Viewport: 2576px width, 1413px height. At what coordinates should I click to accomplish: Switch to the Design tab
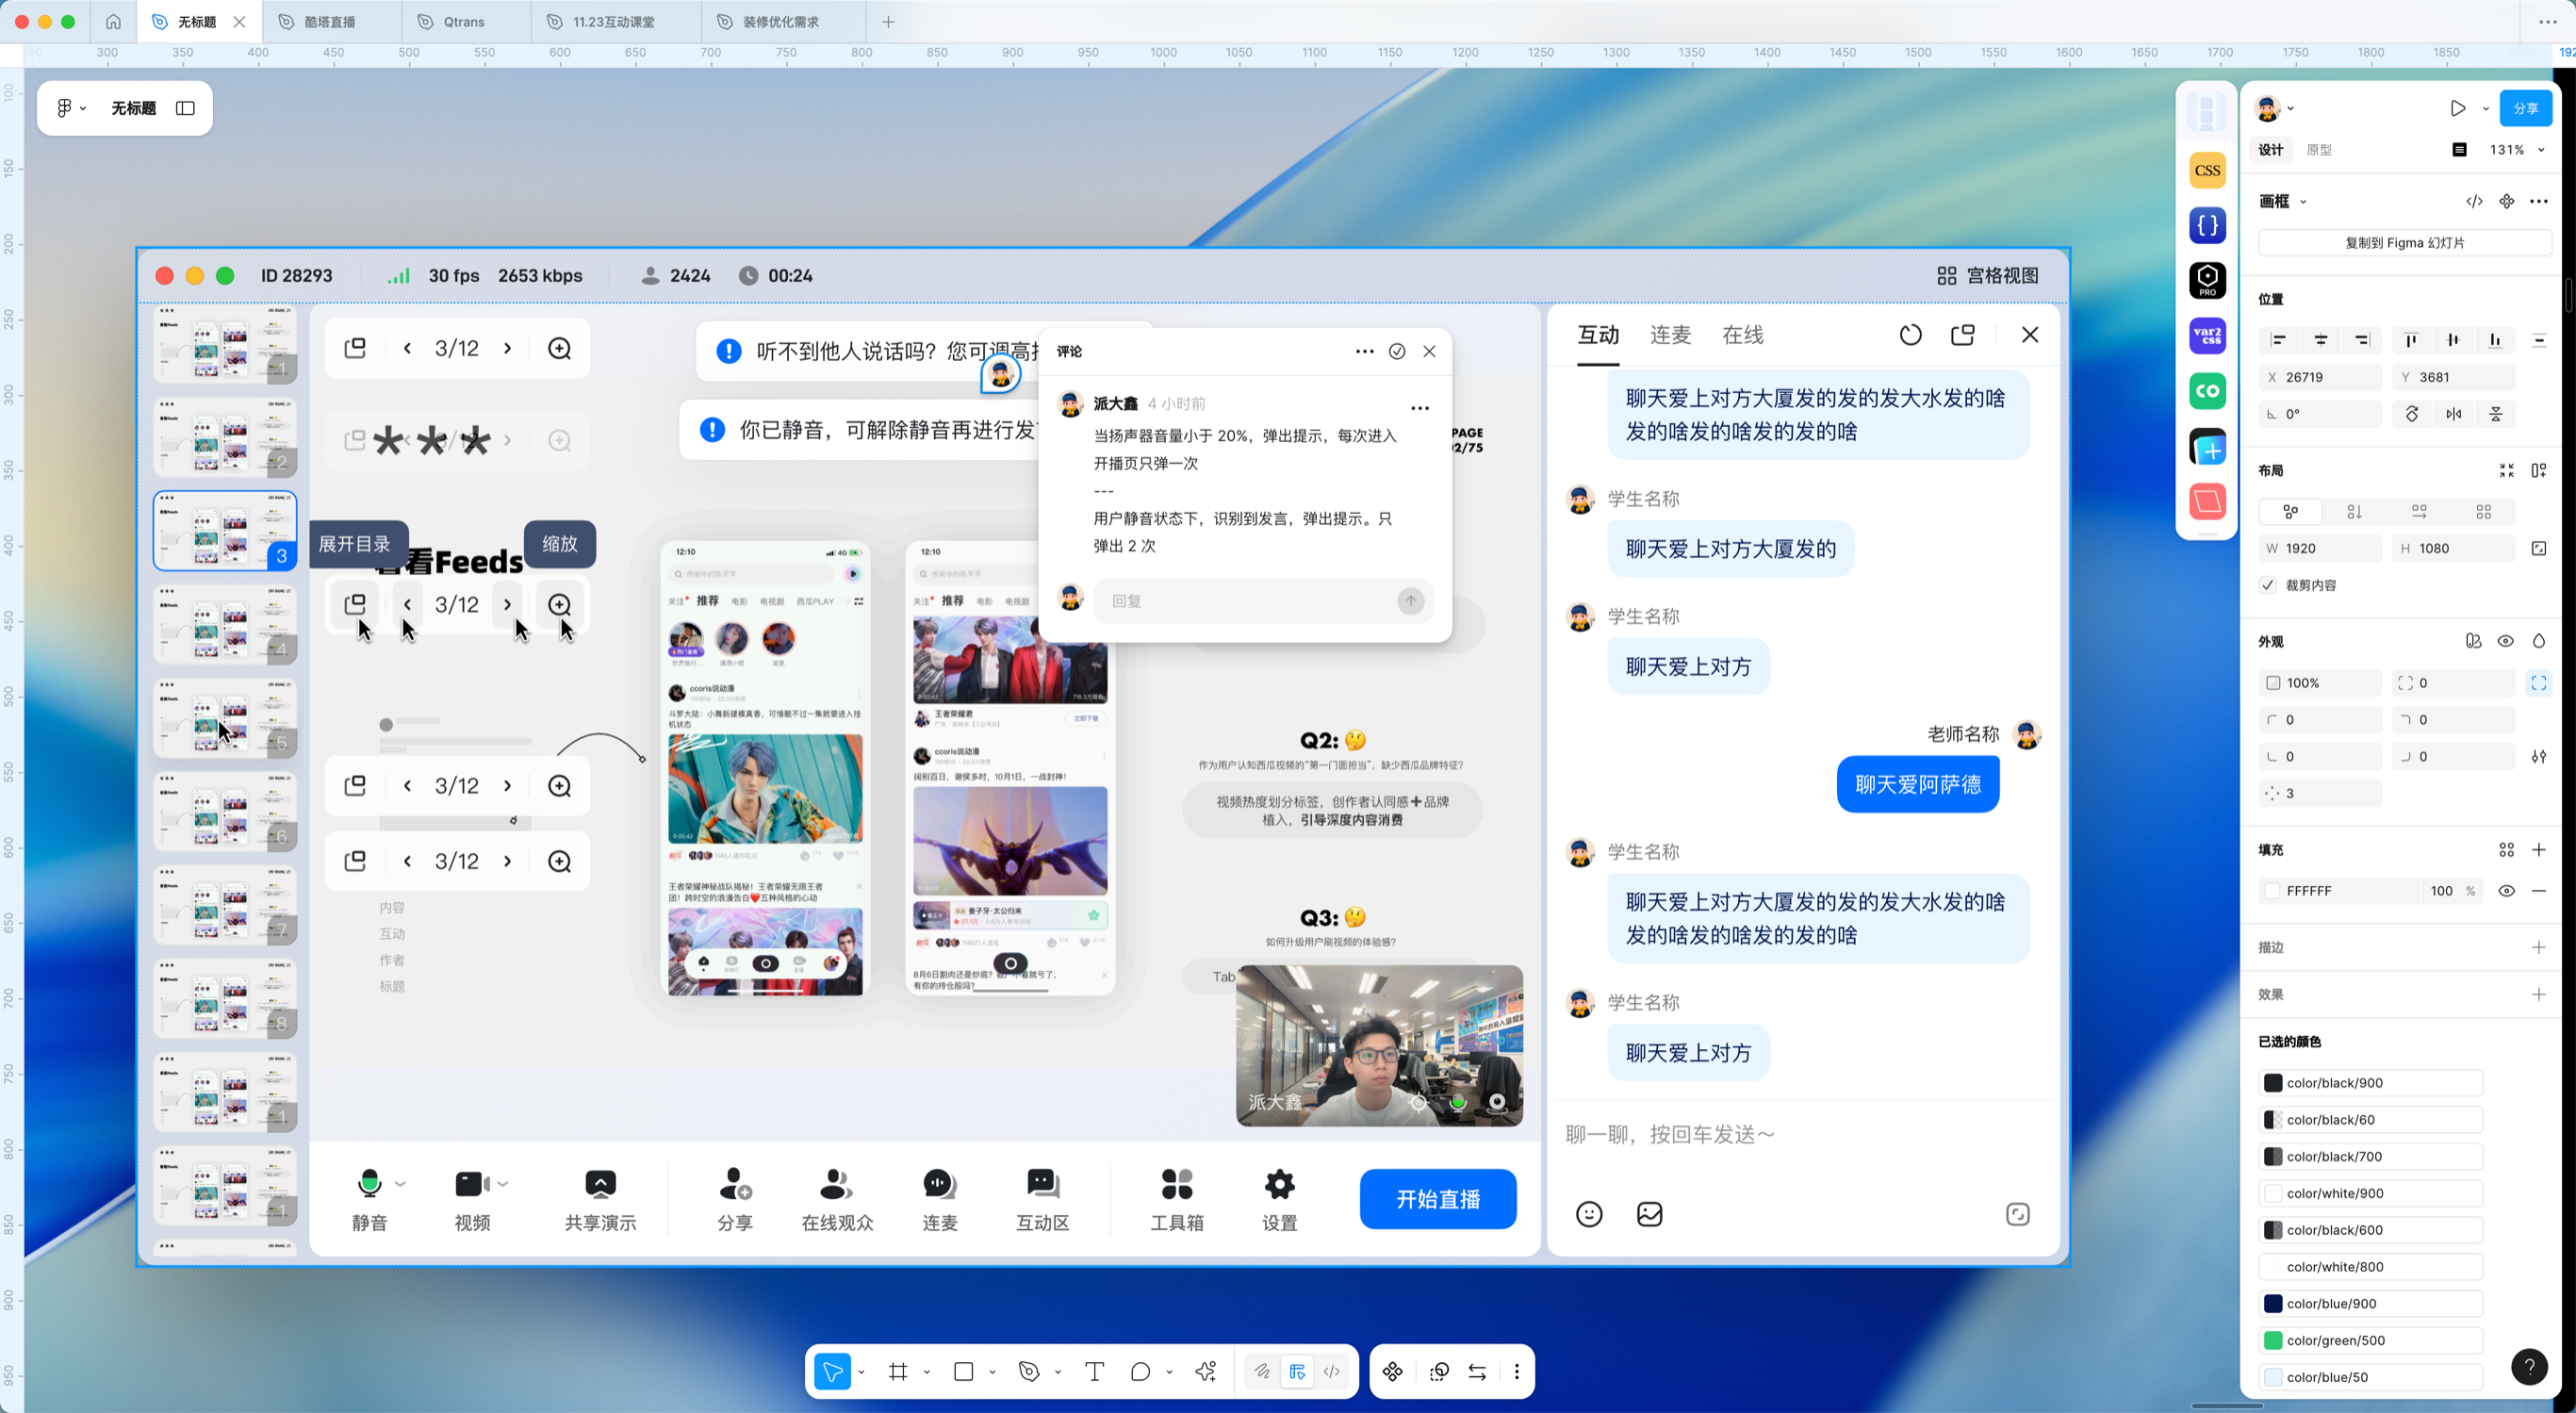point(2271,150)
